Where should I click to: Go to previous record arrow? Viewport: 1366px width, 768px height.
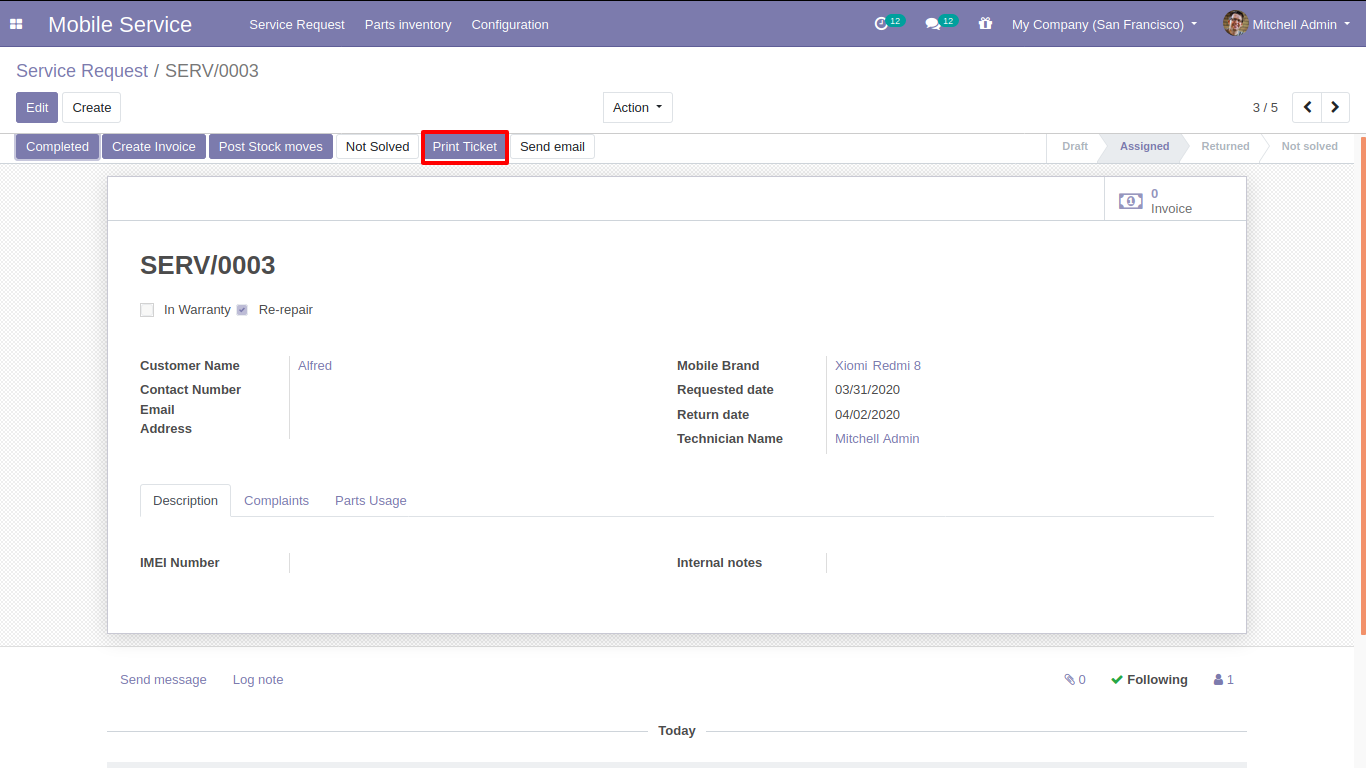1307,107
